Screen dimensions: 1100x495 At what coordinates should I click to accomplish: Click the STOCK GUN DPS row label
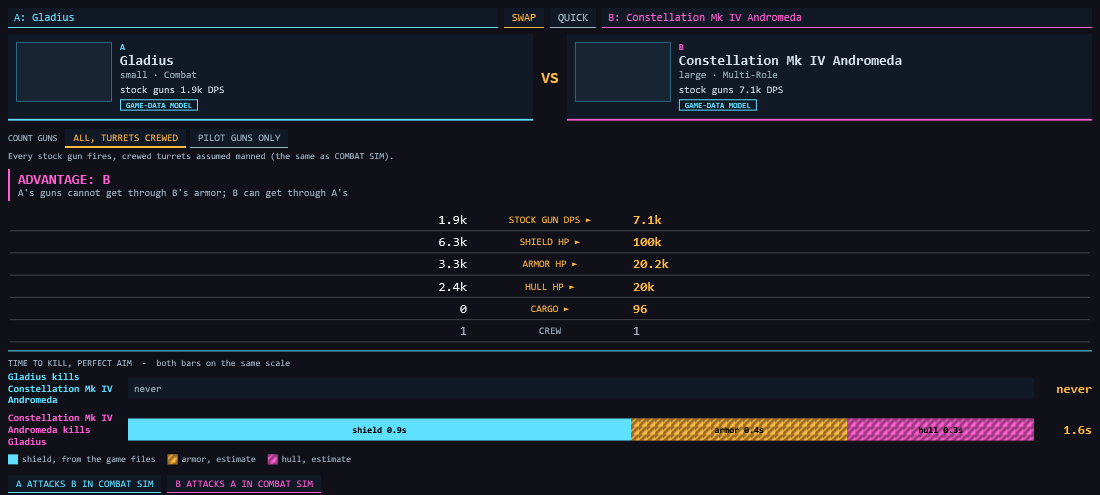pos(550,220)
